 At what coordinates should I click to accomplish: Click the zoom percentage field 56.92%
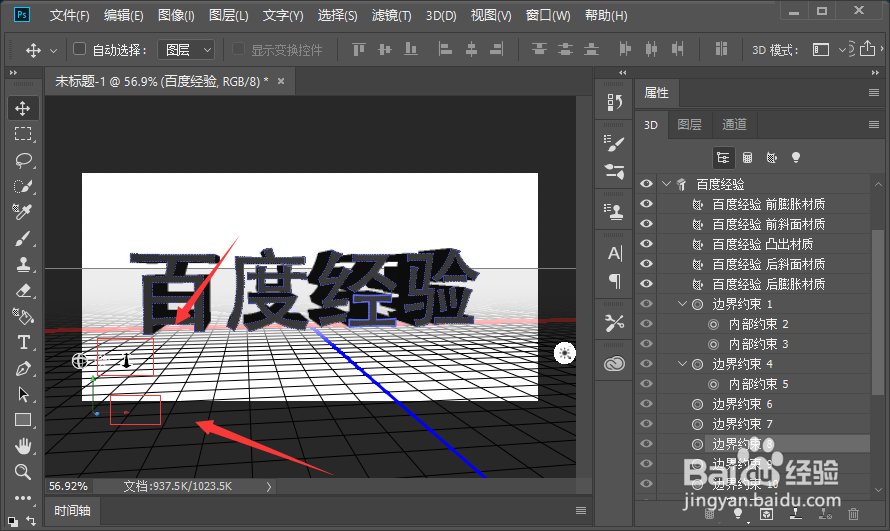click(x=69, y=486)
